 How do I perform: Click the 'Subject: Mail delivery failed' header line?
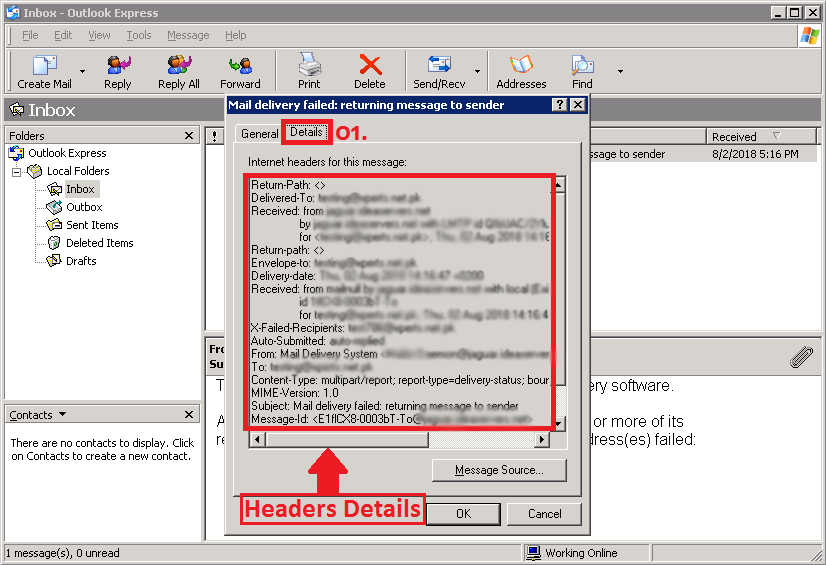point(385,406)
